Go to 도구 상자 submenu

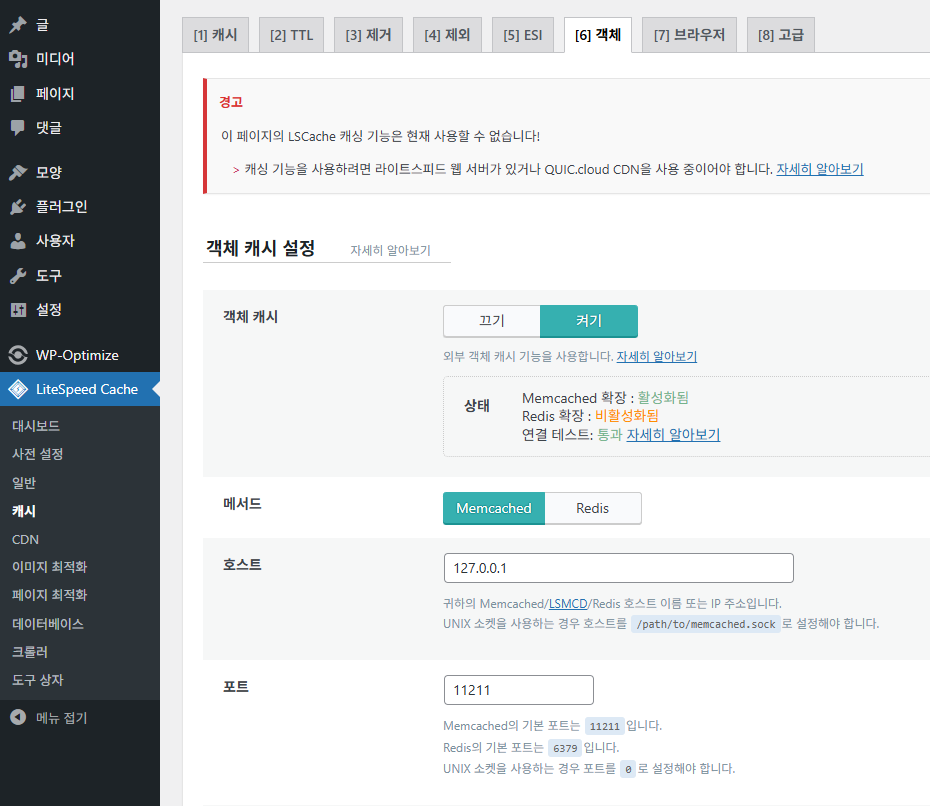[x=37, y=680]
